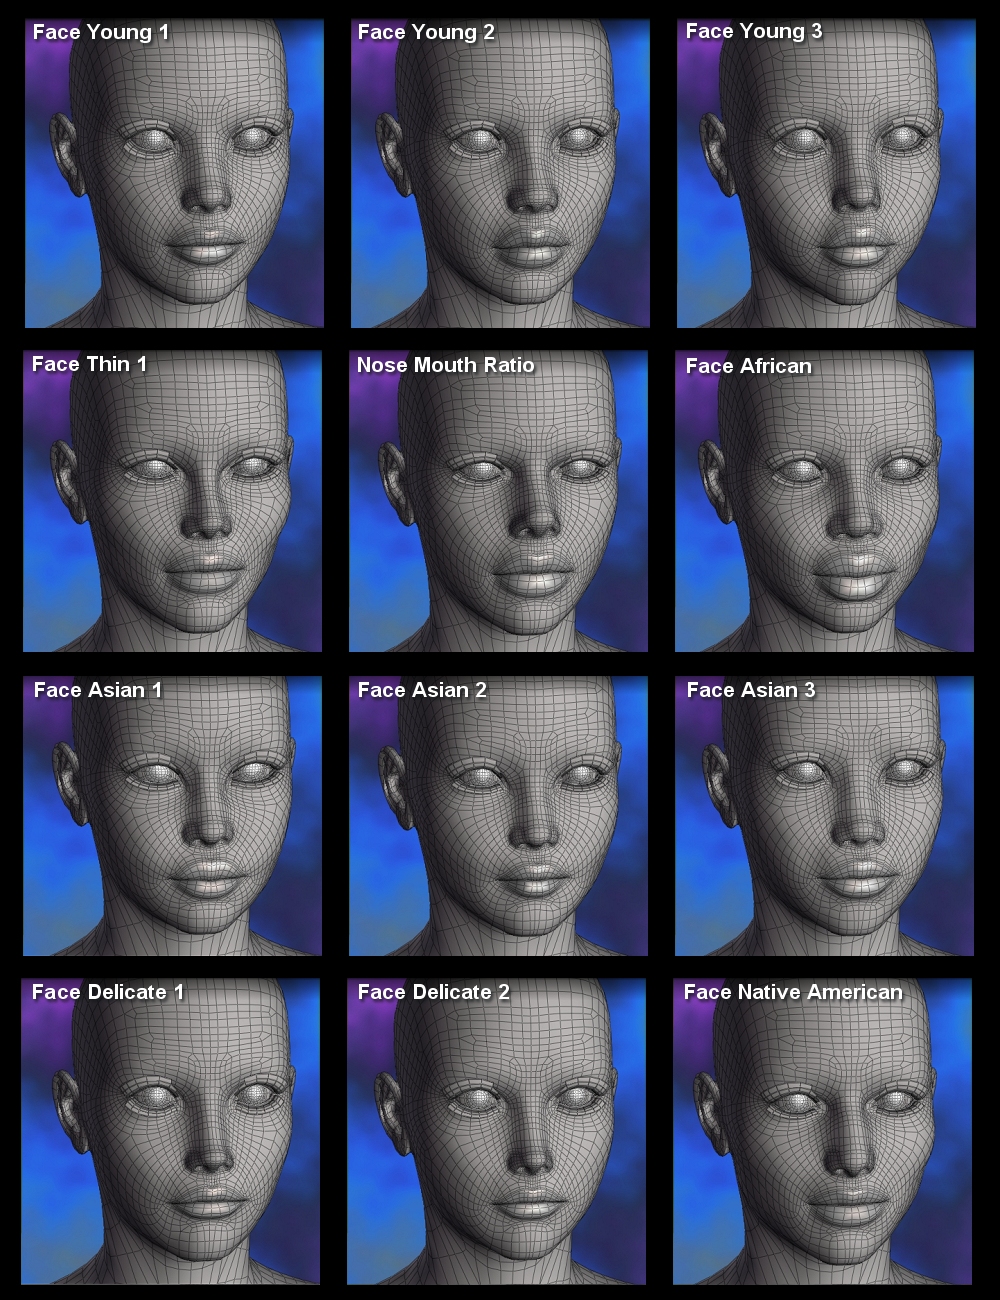Select the Face Young 3 thumbnail

point(826,170)
